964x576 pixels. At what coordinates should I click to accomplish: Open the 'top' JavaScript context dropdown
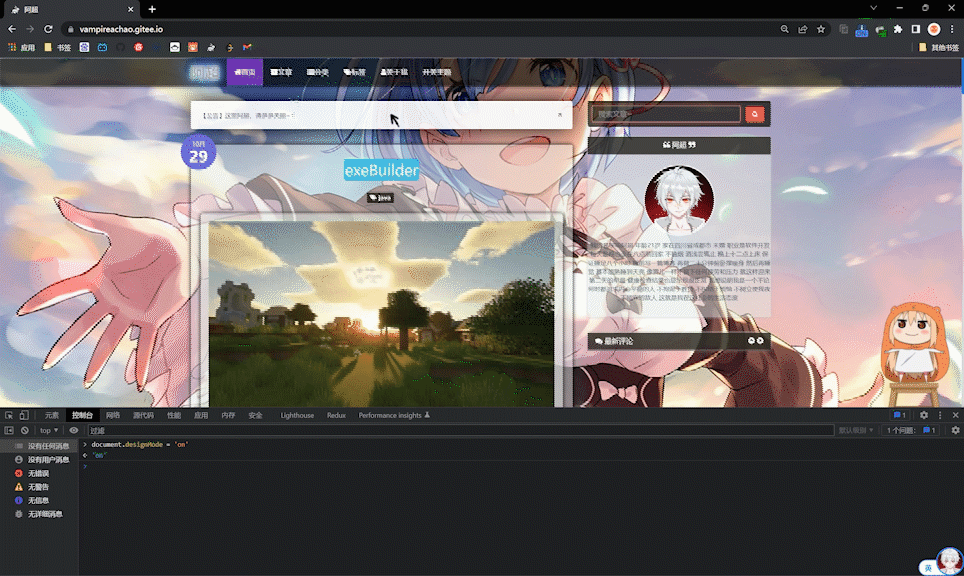point(48,430)
